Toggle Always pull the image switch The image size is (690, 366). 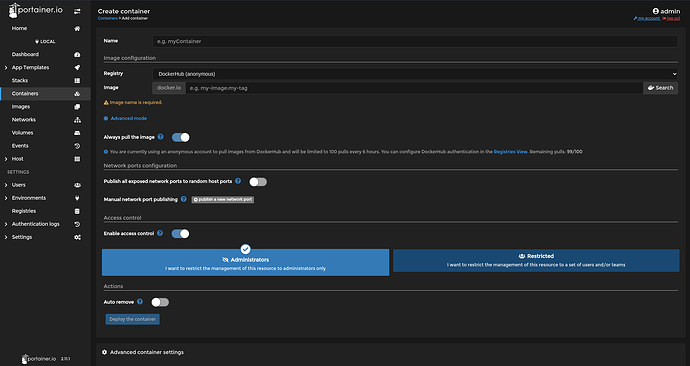coord(180,137)
